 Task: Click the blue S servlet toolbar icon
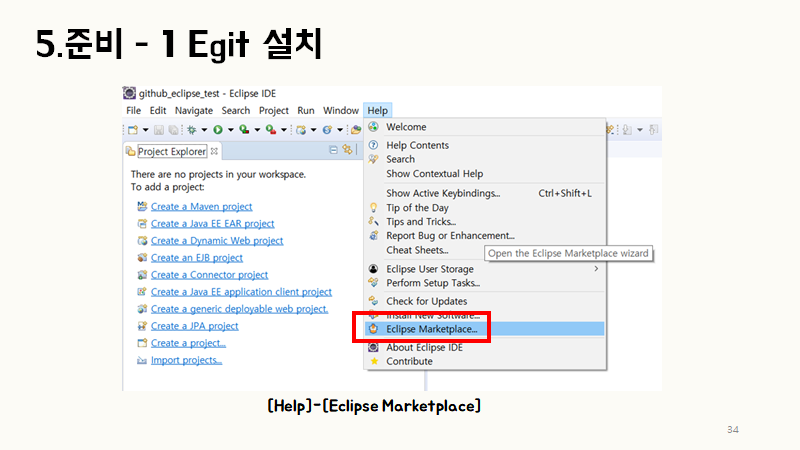pyautogui.click(x=327, y=130)
